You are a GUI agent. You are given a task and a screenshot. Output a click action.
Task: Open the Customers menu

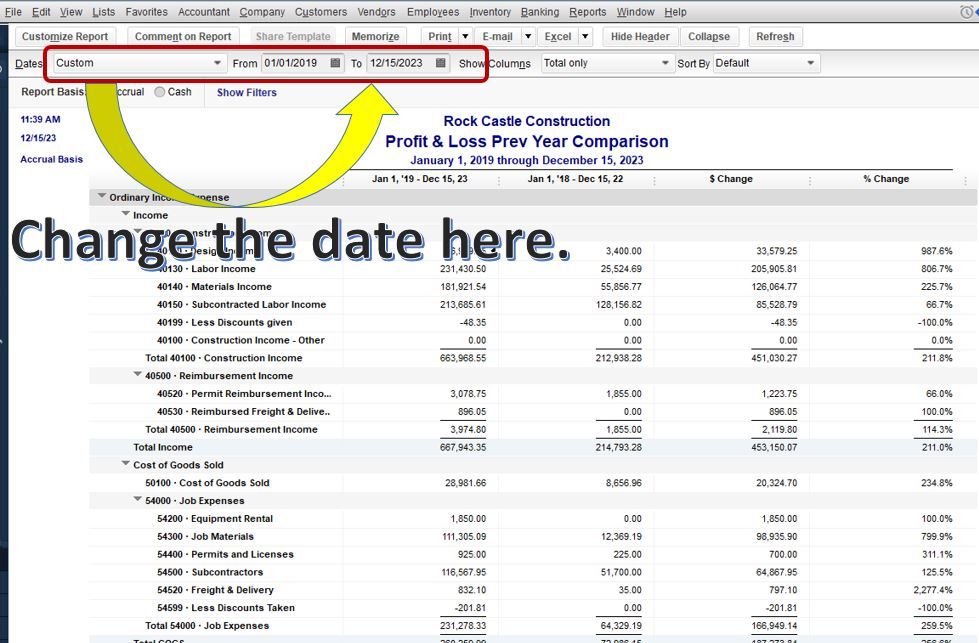point(320,12)
